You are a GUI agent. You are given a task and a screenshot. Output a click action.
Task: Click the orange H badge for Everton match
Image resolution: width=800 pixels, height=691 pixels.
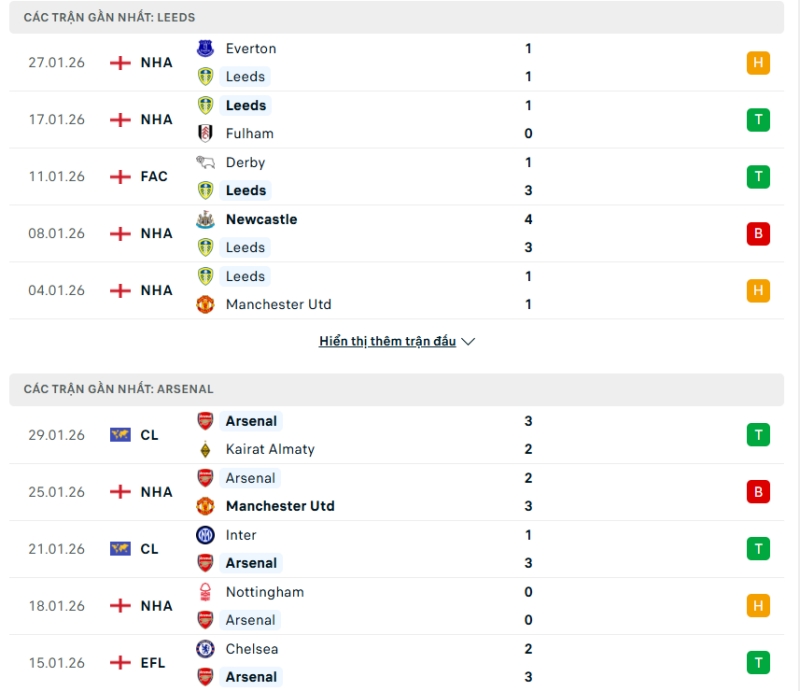pyautogui.click(x=758, y=63)
